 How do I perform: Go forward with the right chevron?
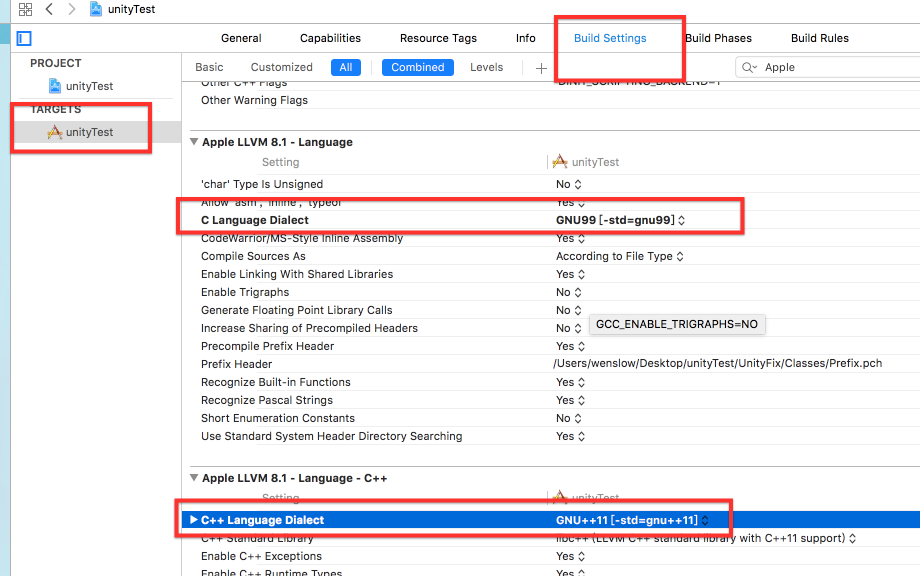coord(72,9)
